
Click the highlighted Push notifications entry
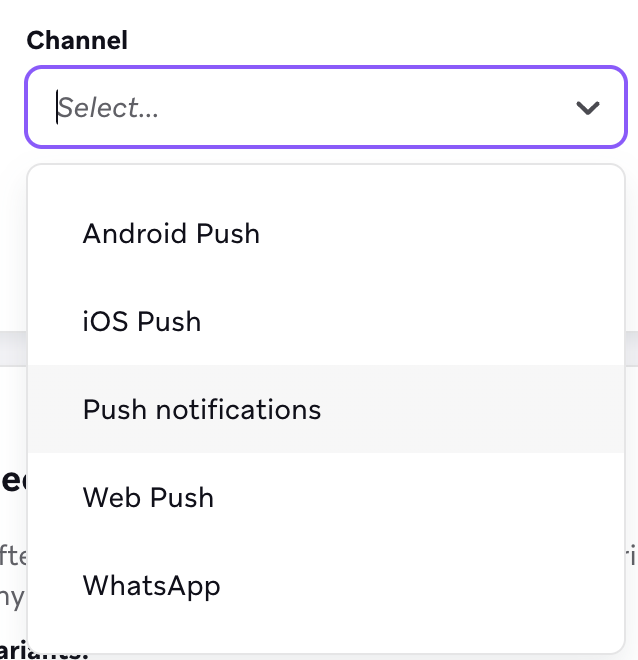(202, 410)
